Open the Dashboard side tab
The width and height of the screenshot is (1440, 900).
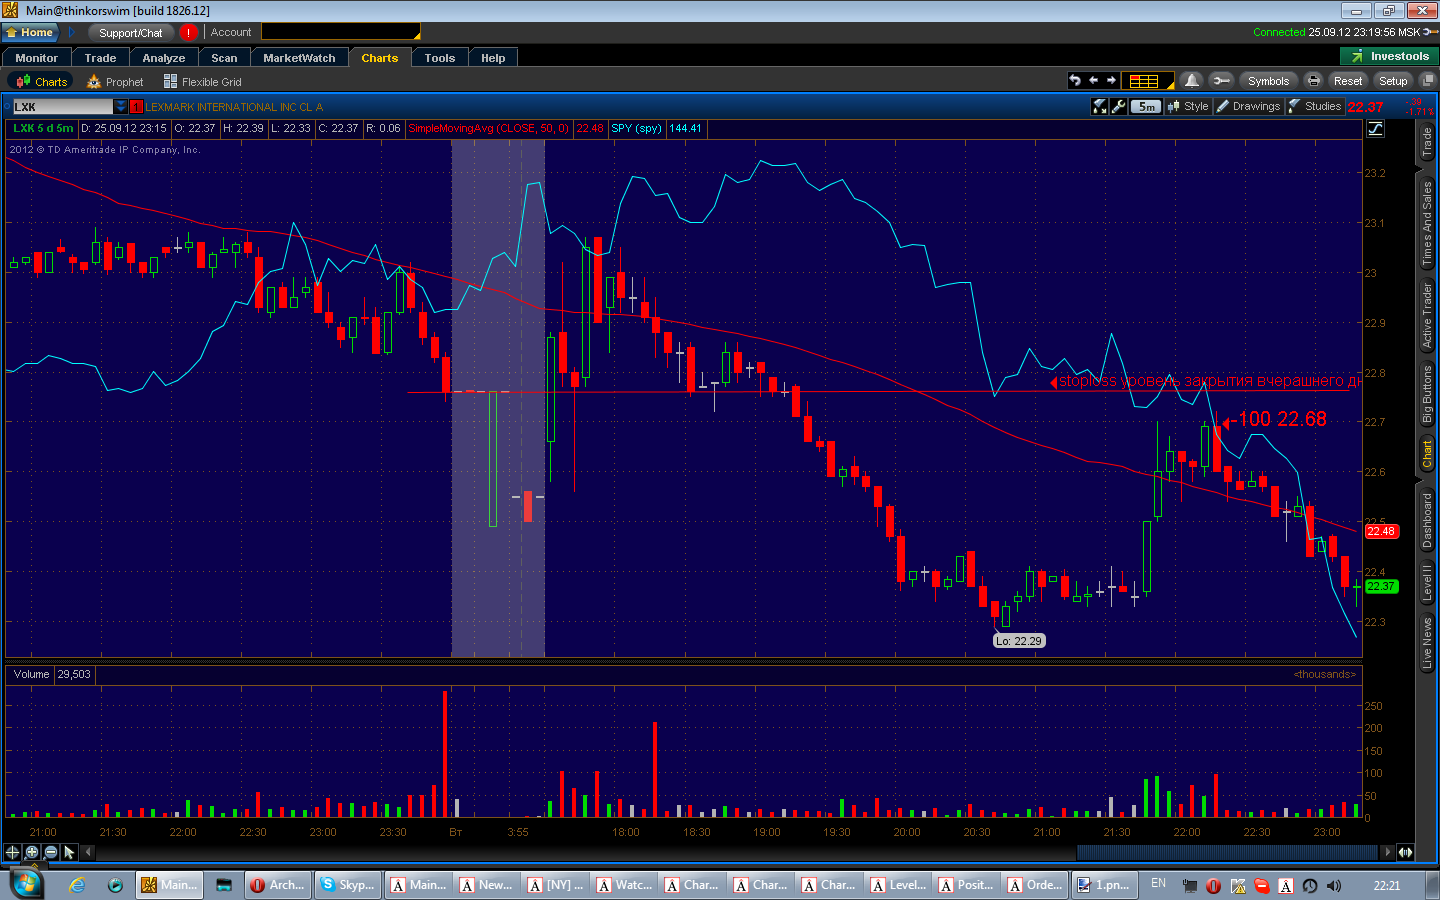click(1427, 520)
